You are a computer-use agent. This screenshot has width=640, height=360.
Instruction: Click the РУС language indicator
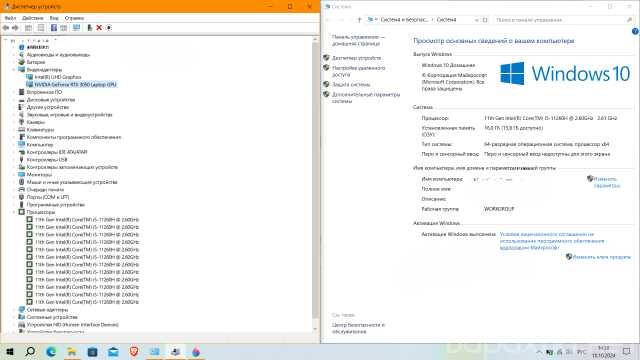coord(582,351)
